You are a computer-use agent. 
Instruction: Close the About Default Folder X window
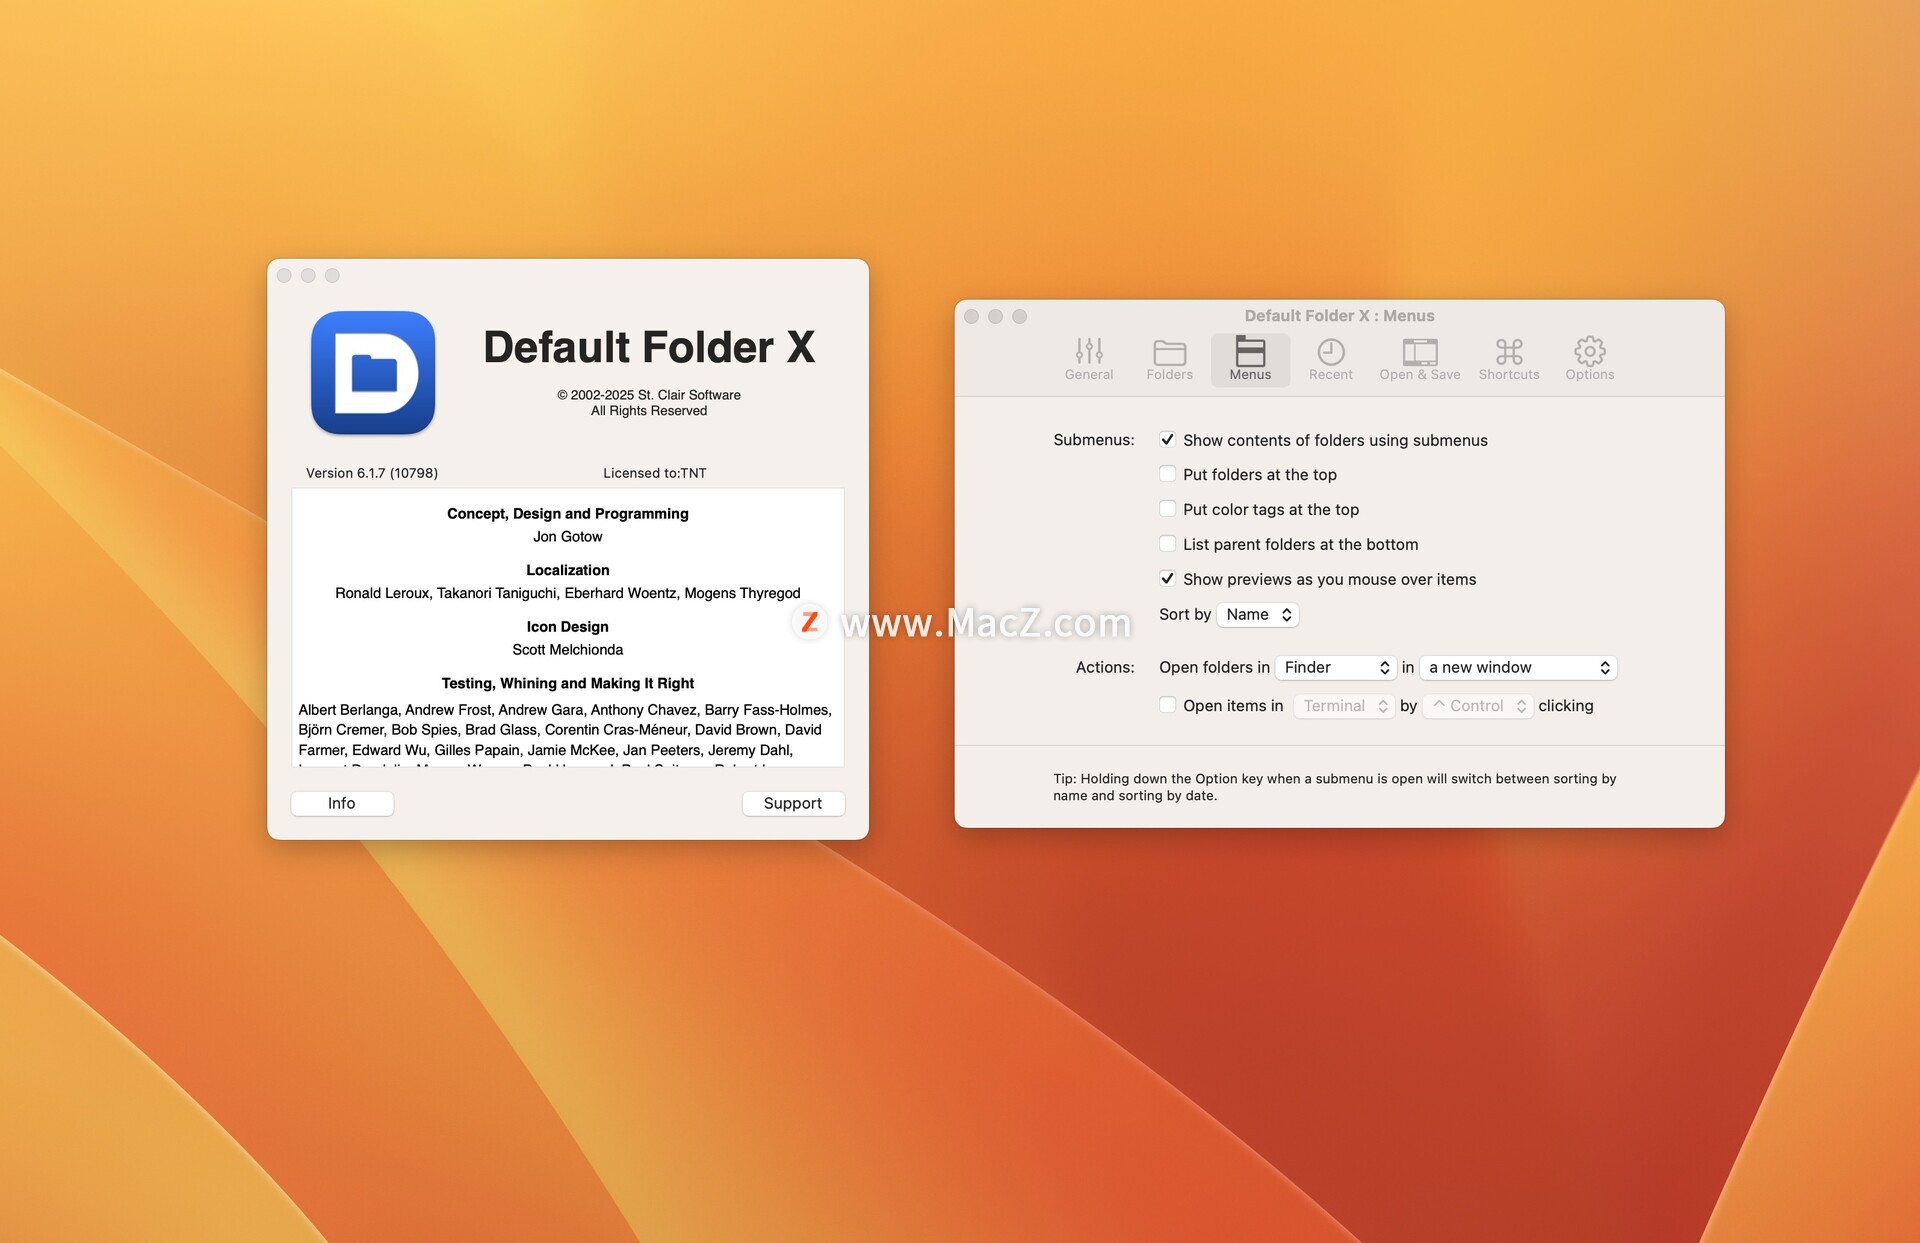(x=284, y=275)
